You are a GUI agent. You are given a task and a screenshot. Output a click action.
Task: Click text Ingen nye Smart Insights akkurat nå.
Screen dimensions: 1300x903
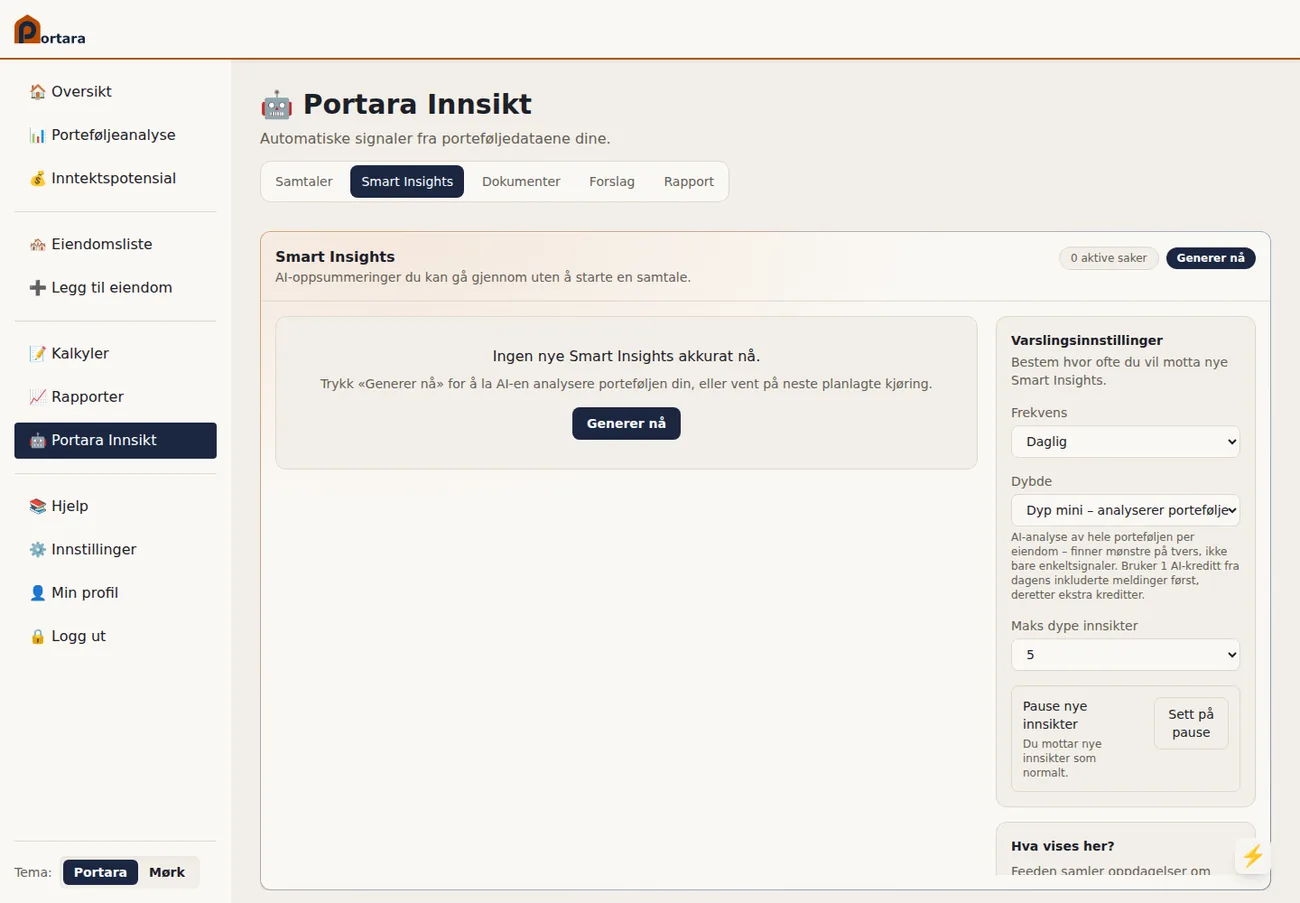click(626, 356)
